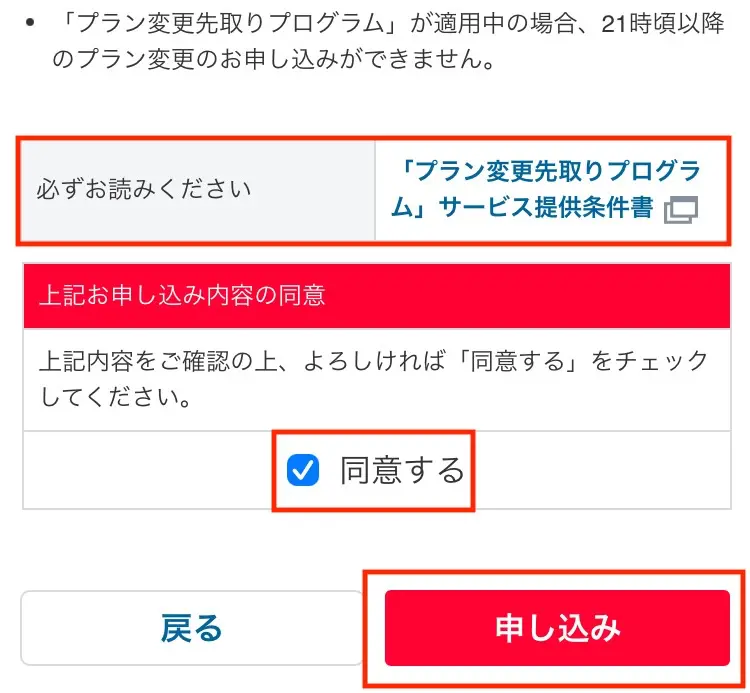Click the 申し込み text on the red button

click(x=558, y=627)
